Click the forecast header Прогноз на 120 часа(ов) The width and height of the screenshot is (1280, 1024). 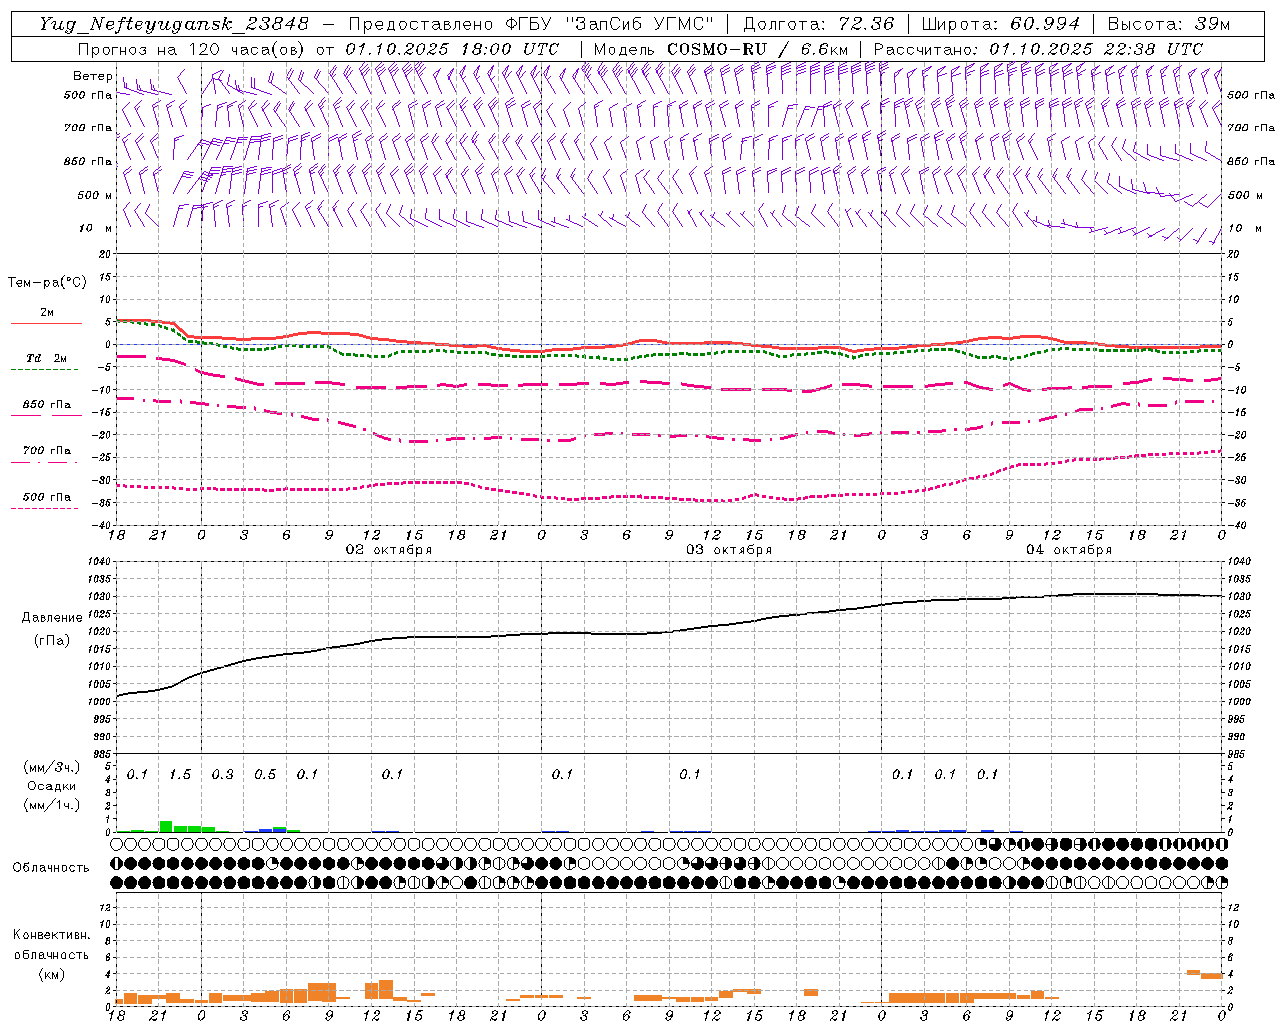192,49
